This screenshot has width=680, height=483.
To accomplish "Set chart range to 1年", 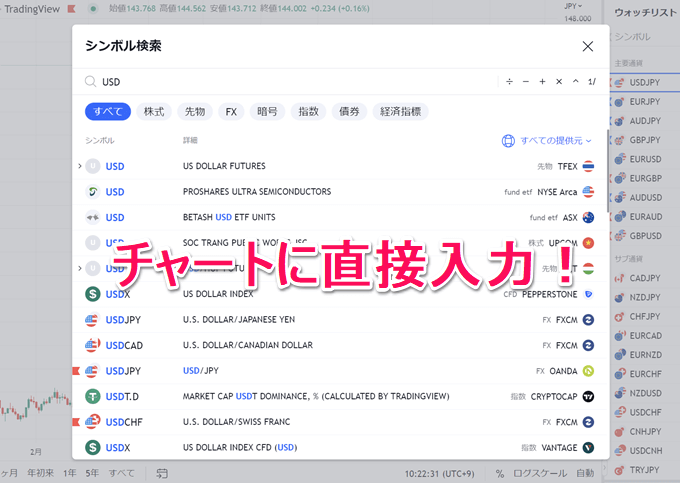I will (69, 473).
